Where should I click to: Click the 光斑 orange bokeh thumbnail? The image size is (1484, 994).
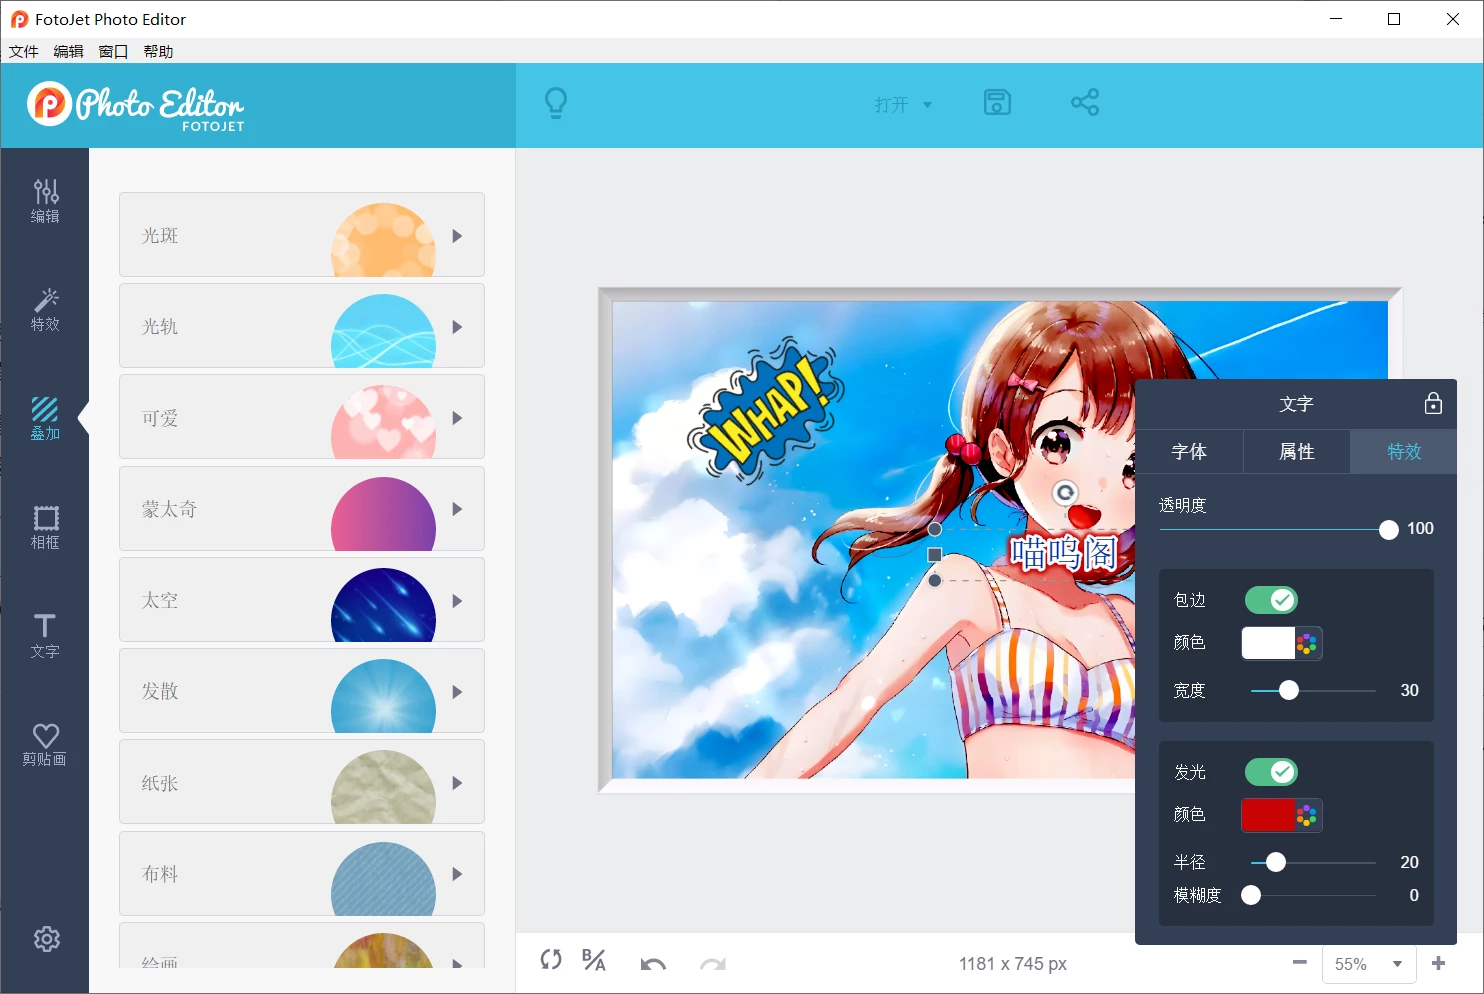click(383, 240)
